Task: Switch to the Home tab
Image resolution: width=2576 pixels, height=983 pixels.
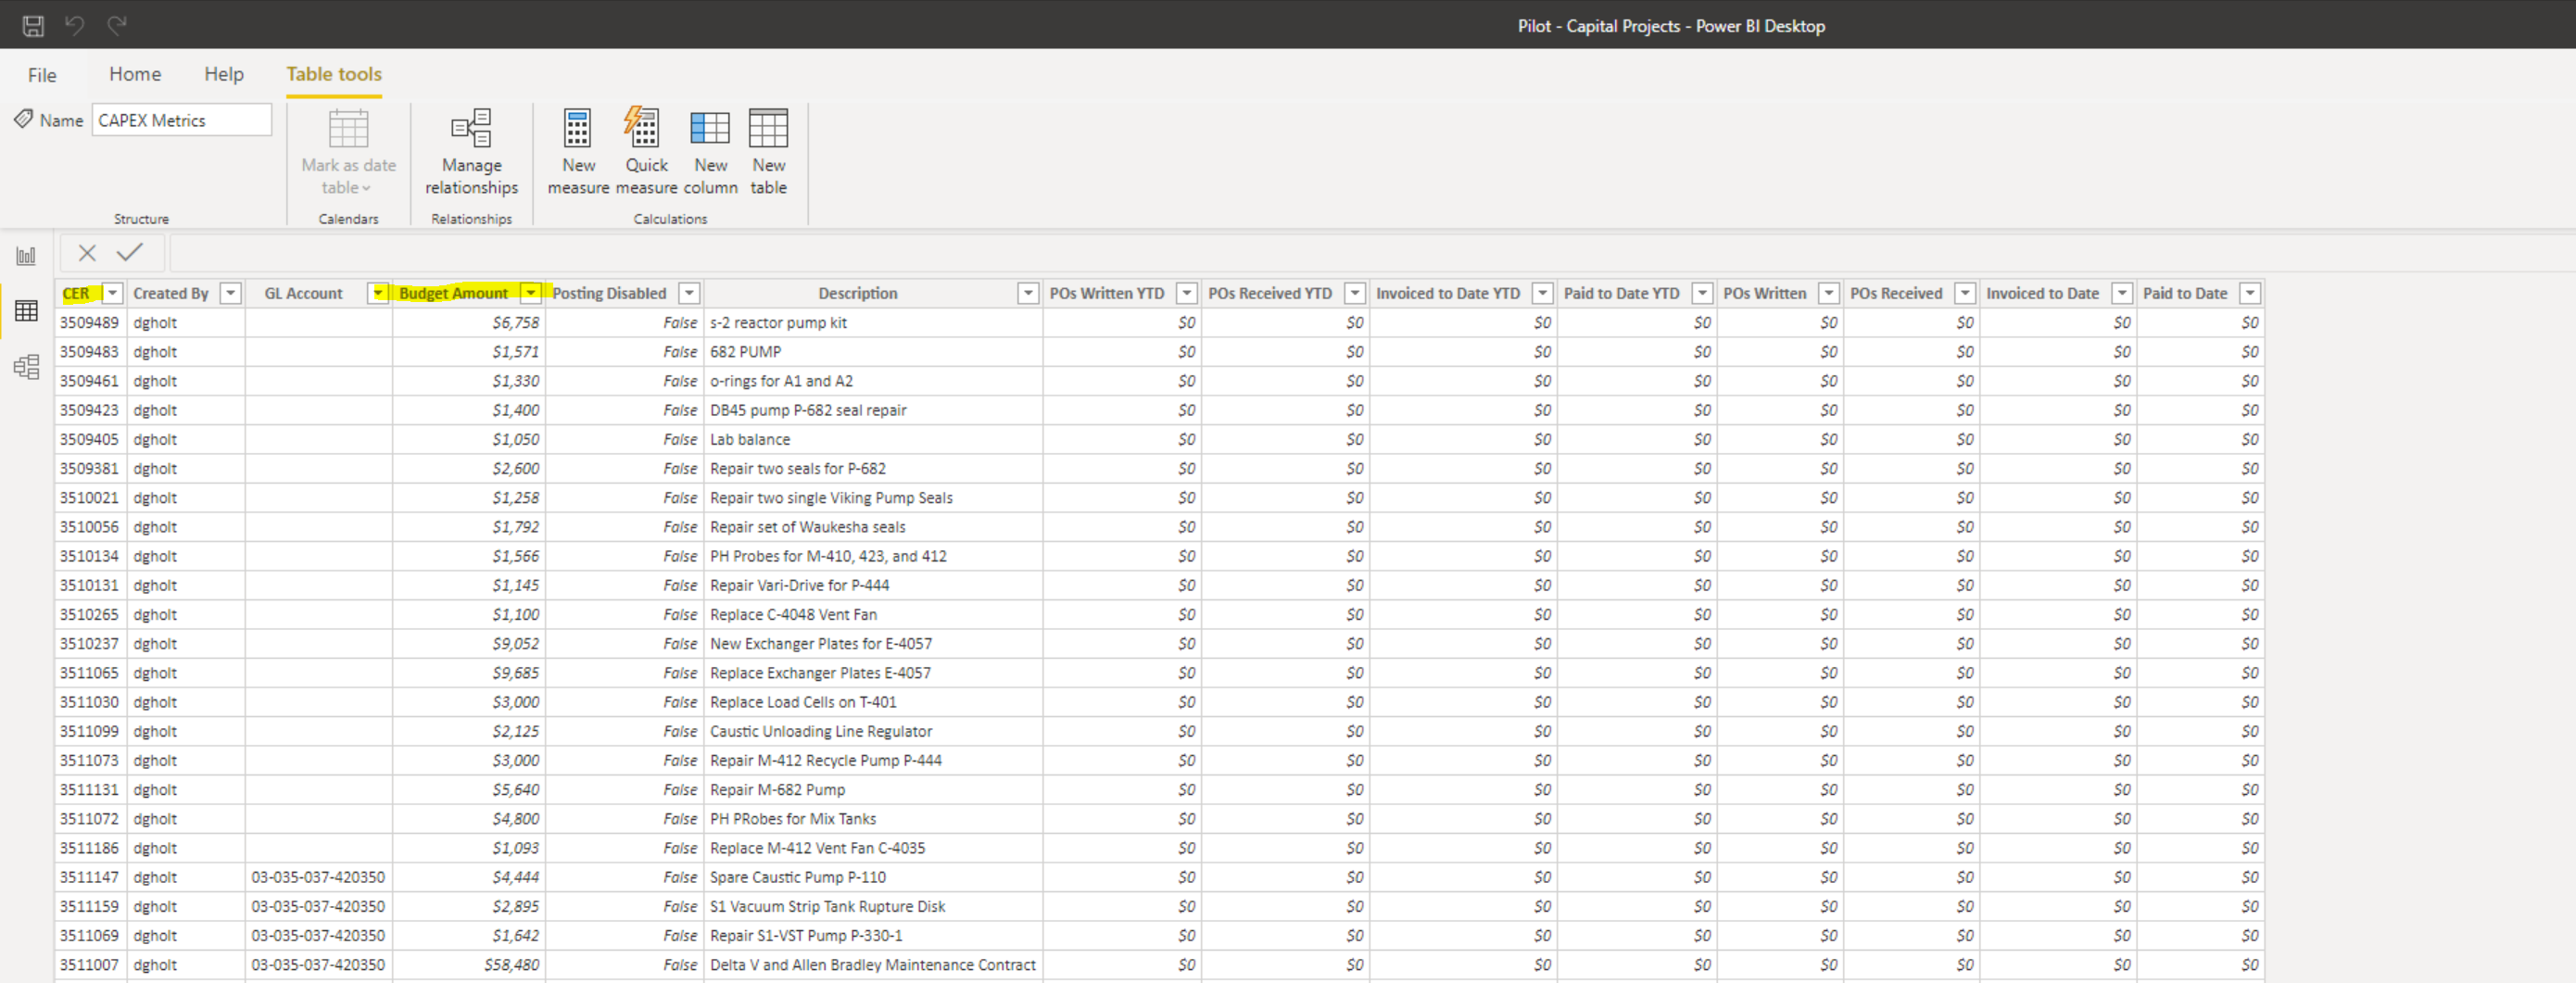Action: [x=135, y=74]
